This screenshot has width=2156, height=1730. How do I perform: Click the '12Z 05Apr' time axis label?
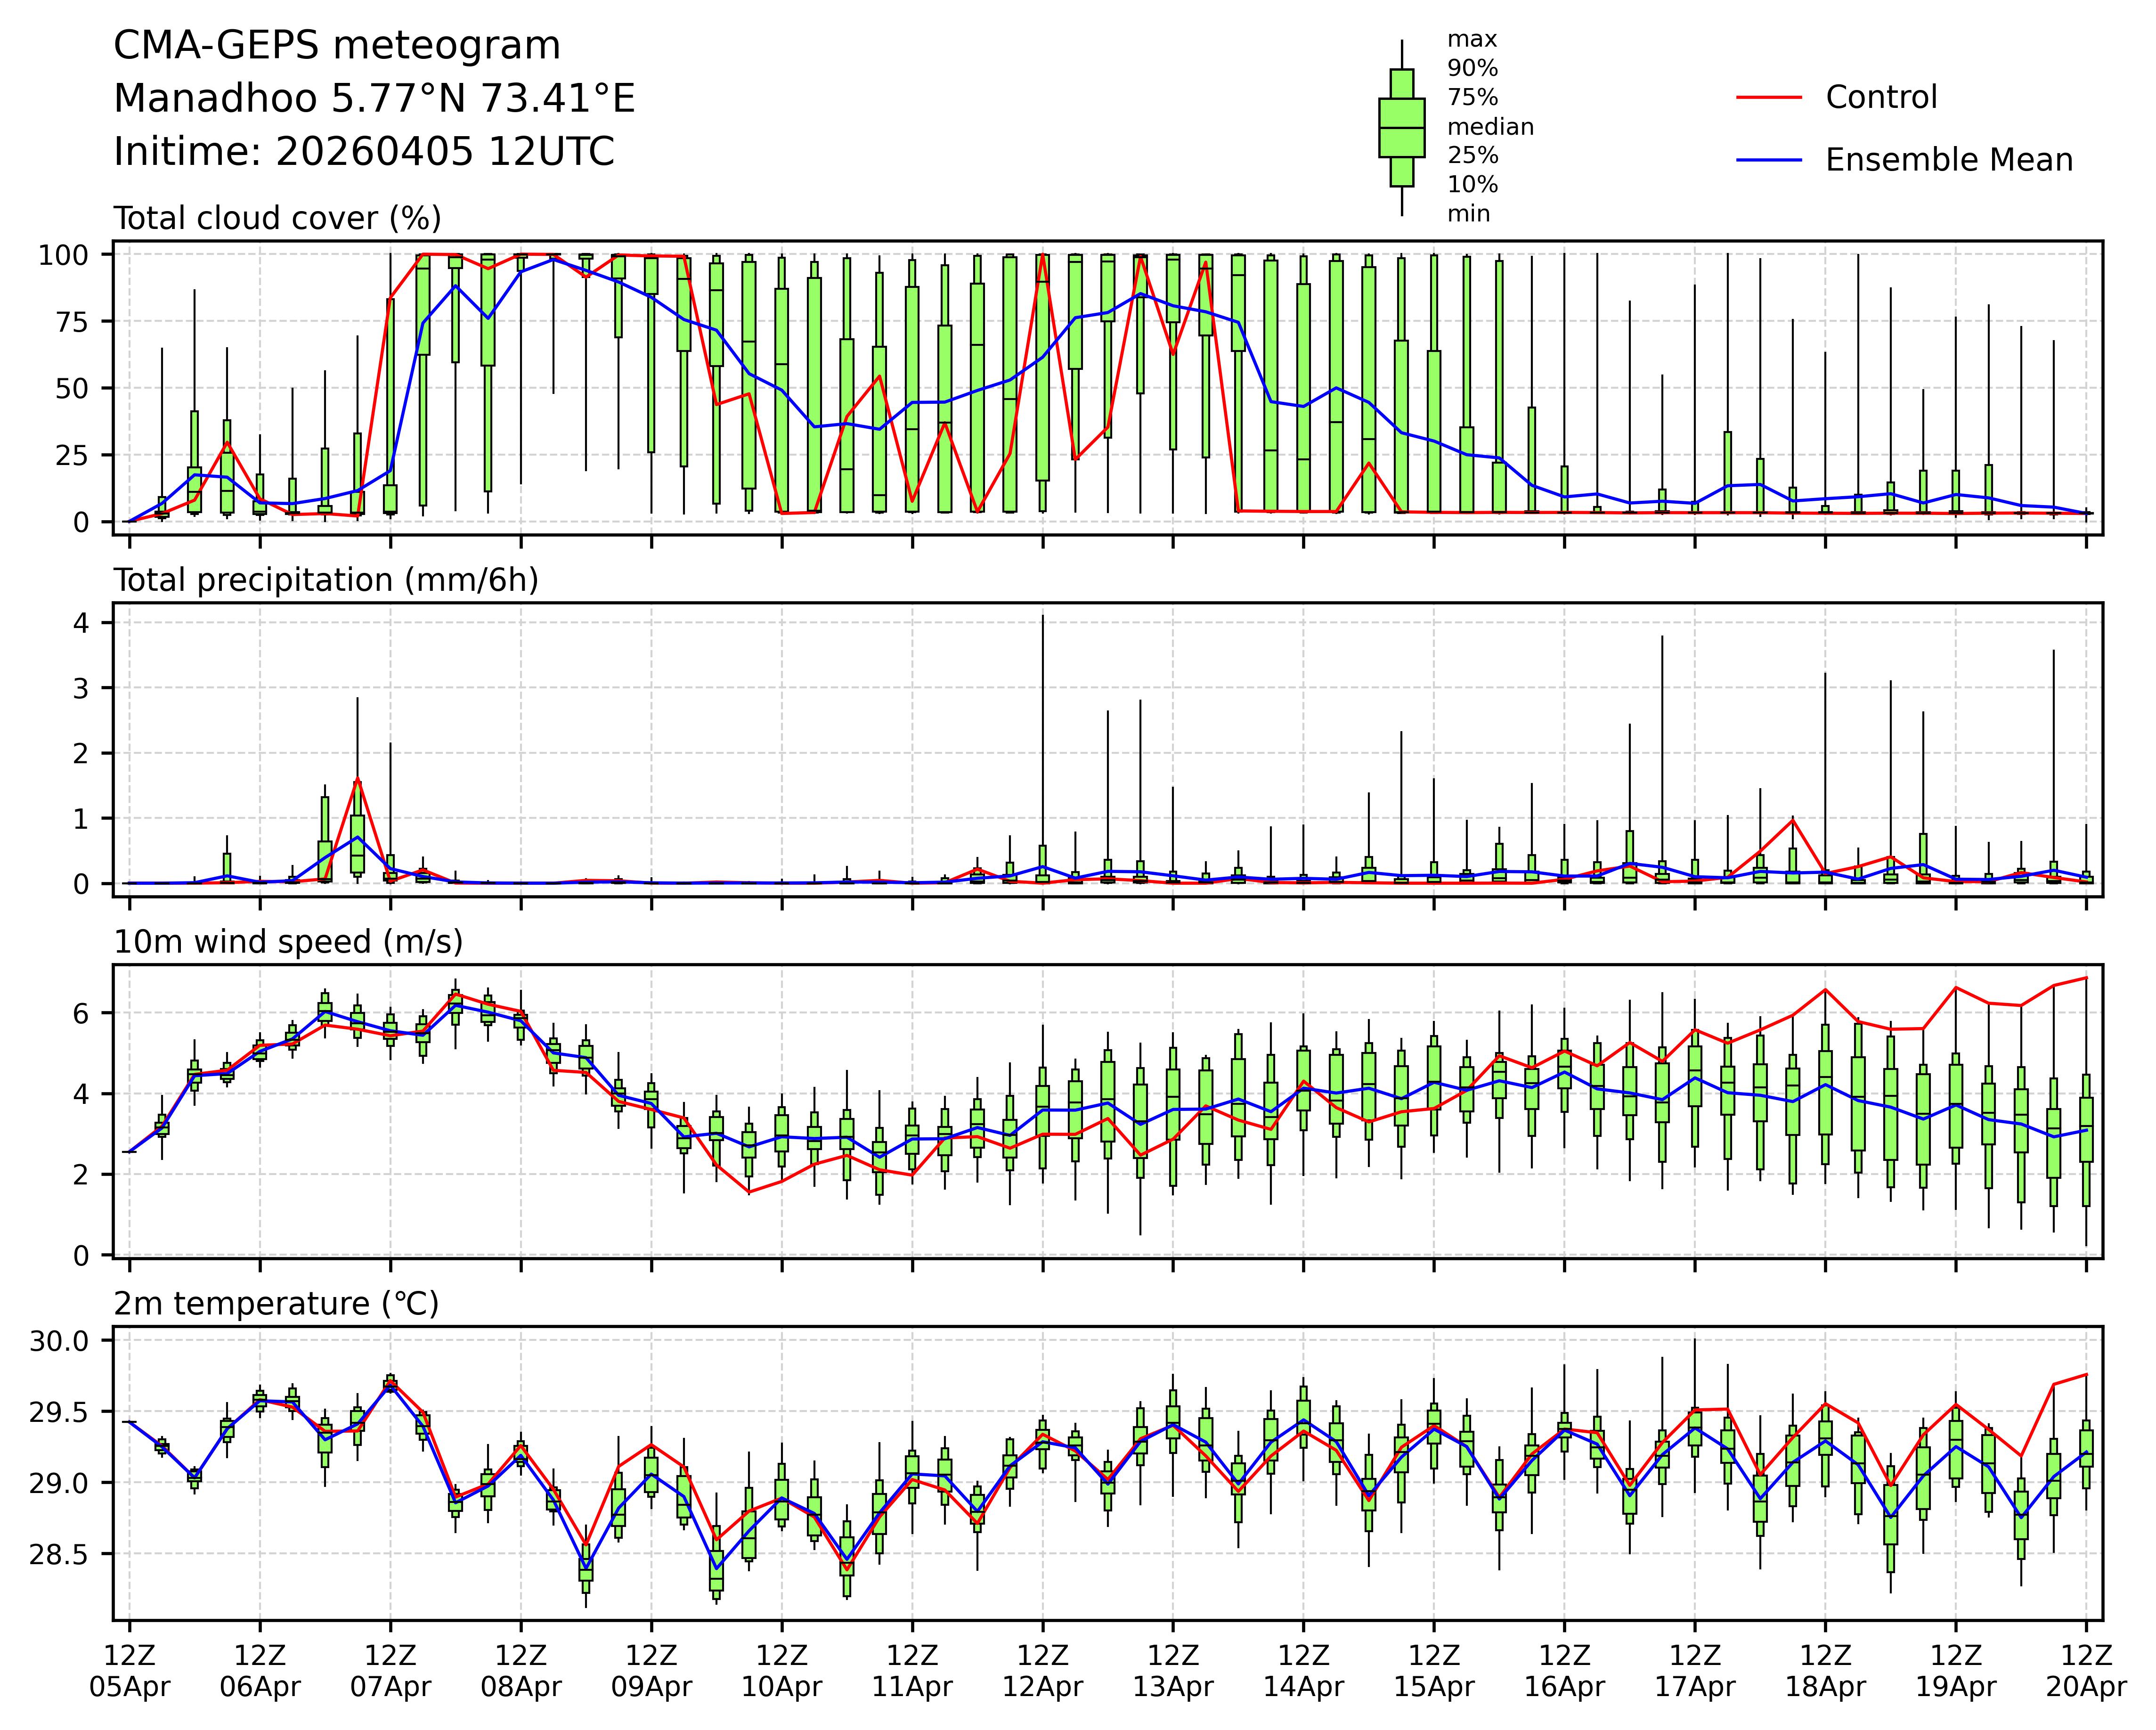point(129,1670)
